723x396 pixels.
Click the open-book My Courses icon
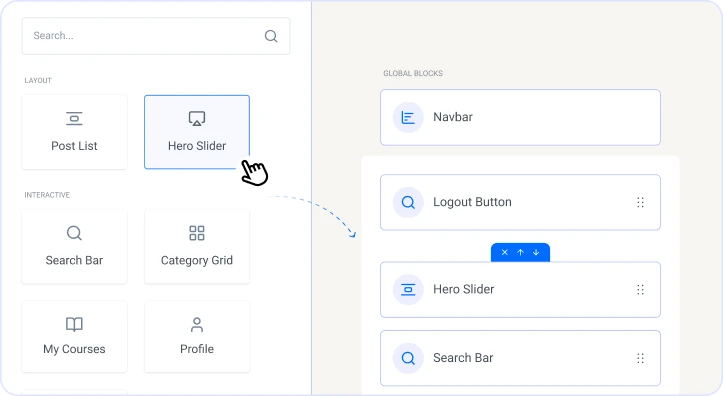point(74,324)
